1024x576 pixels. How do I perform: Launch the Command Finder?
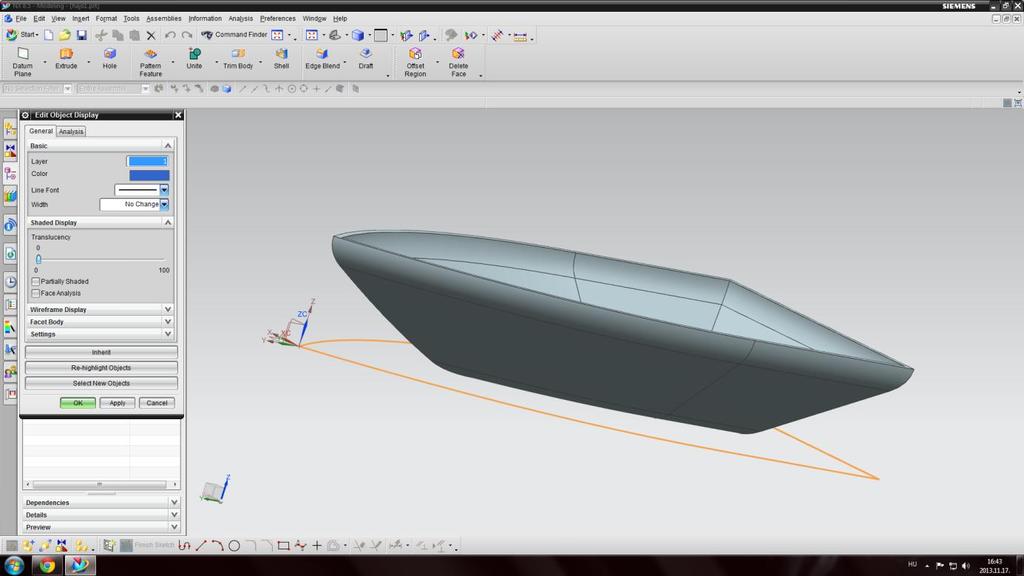234,35
